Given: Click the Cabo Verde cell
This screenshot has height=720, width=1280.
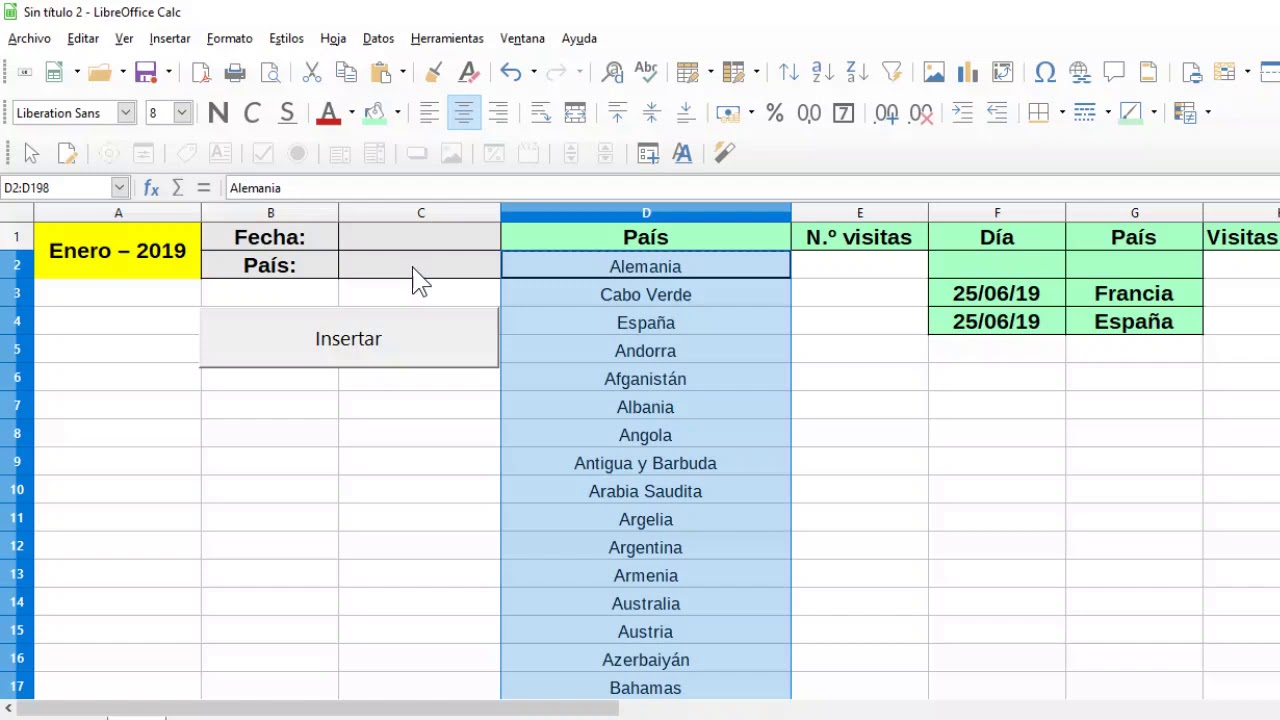Looking at the screenshot, I should click(x=646, y=295).
